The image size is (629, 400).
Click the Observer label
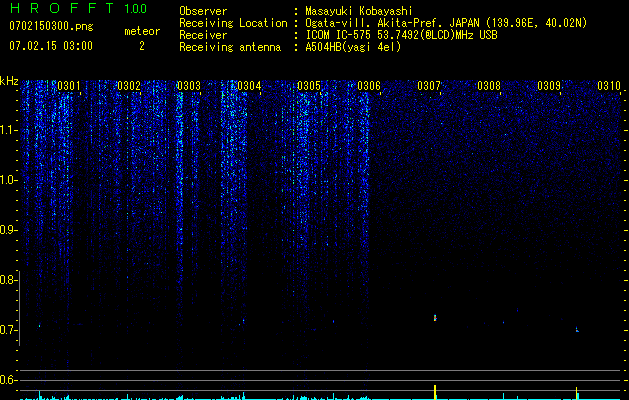(x=203, y=11)
